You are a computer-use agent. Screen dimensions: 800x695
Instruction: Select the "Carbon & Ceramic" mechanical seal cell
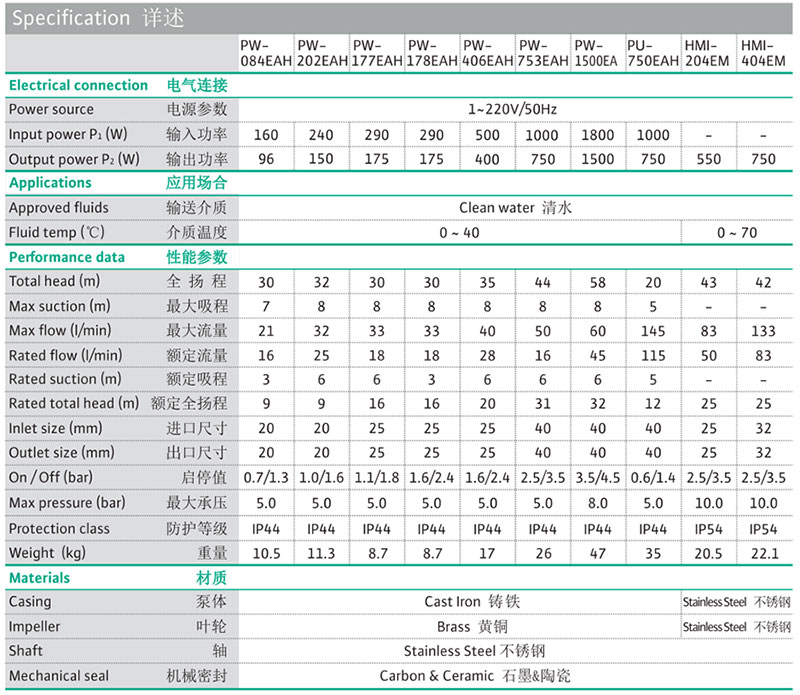pos(474,676)
